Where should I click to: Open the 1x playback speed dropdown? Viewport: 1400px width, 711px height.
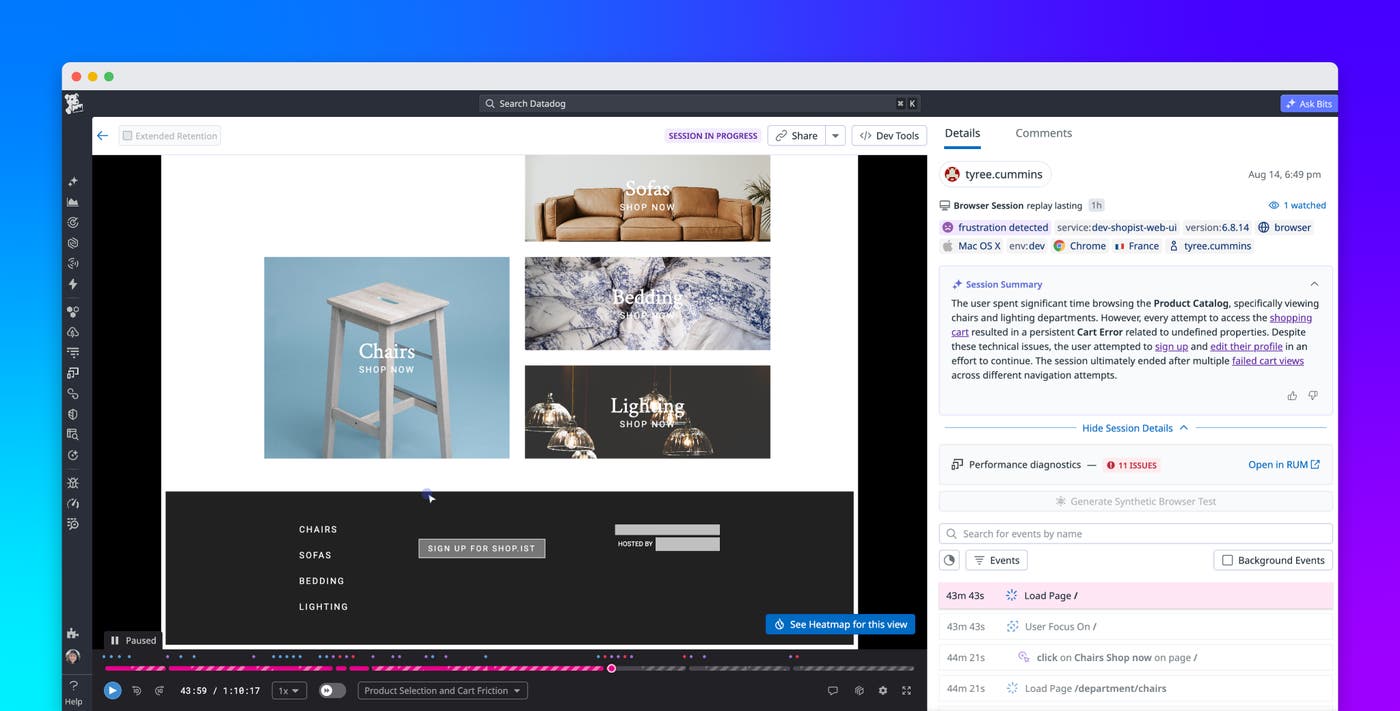(289, 690)
